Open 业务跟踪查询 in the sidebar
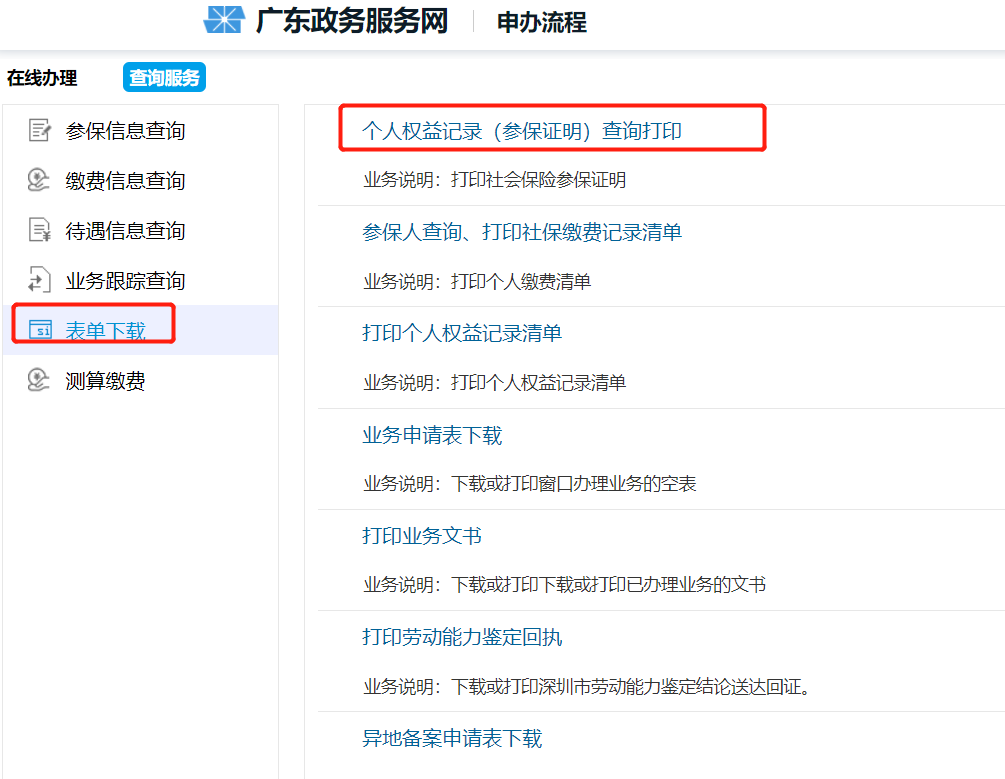Viewport: 1005px width, 779px height. (x=126, y=280)
